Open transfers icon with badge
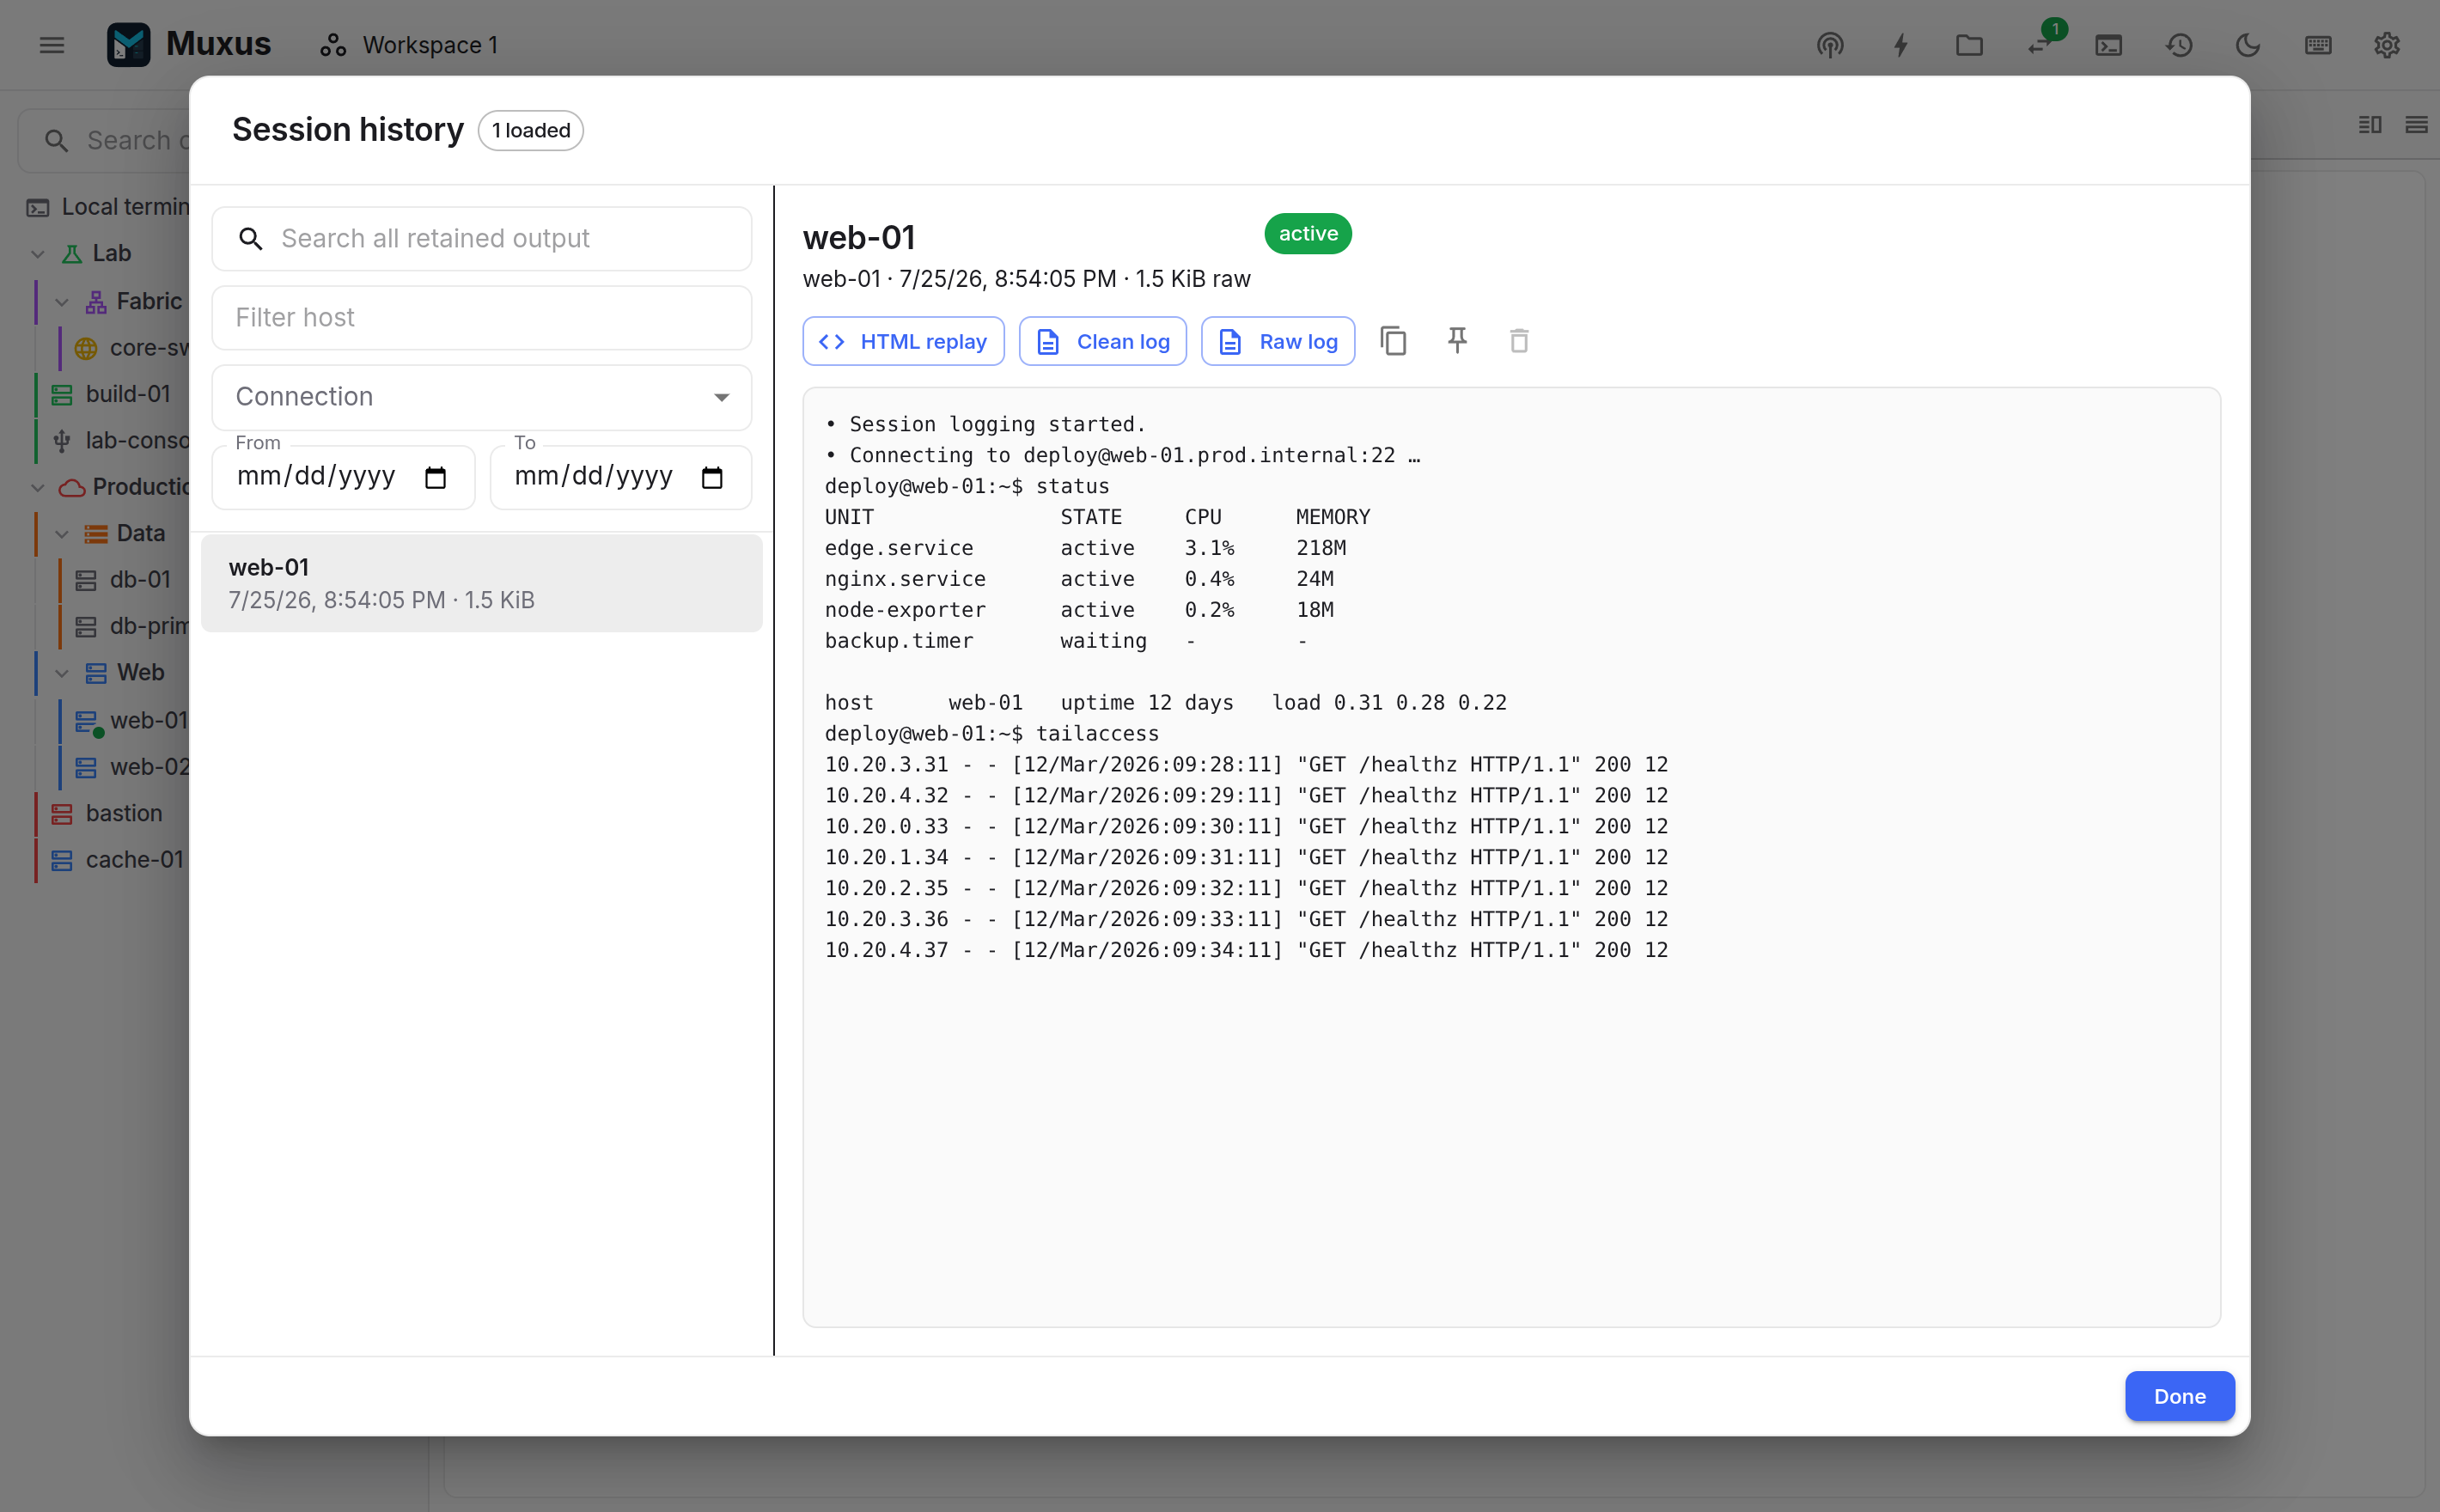Viewport: 2440px width, 1512px height. tap(2040, 45)
